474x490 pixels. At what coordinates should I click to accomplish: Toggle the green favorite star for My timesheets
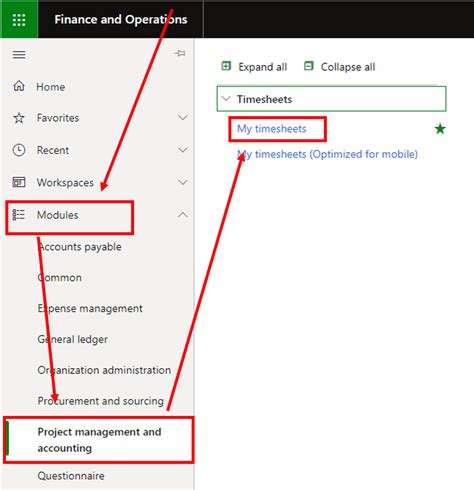click(440, 129)
